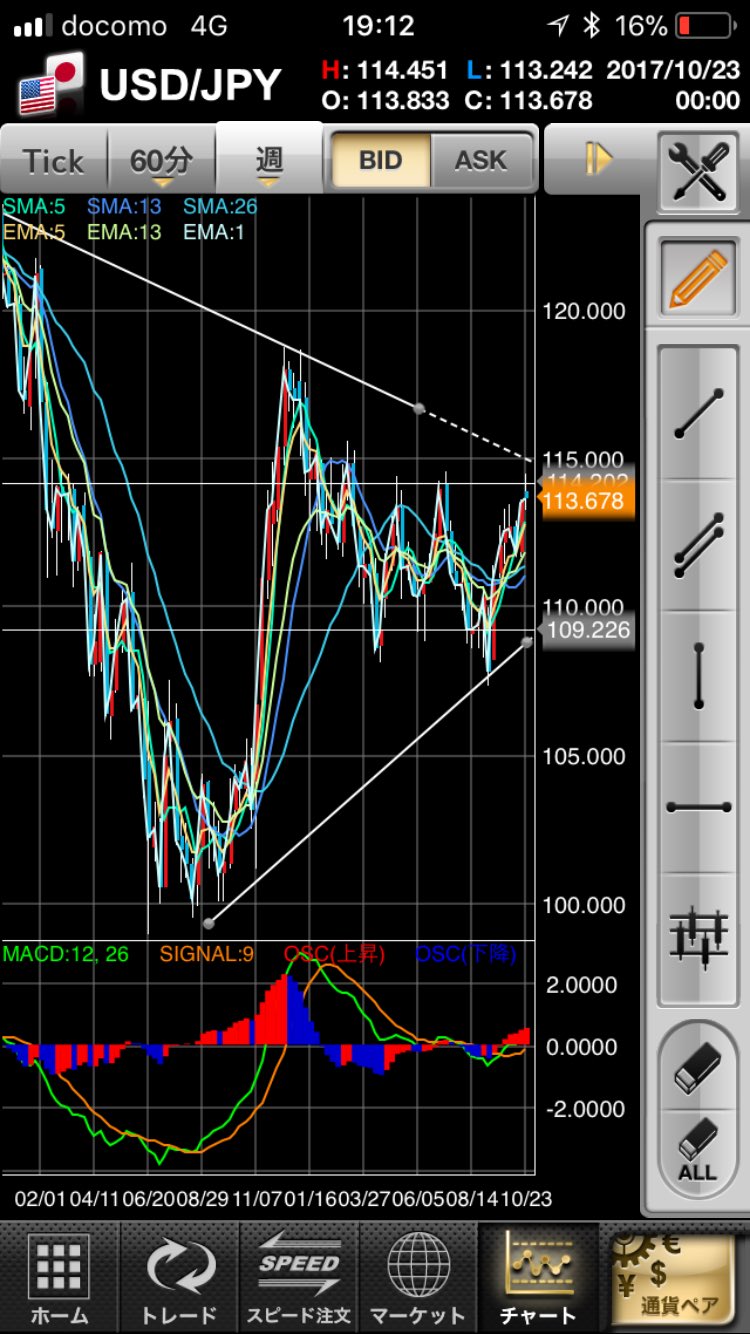Tap the lower trend line start handle
The image size is (750, 1334).
point(208,923)
